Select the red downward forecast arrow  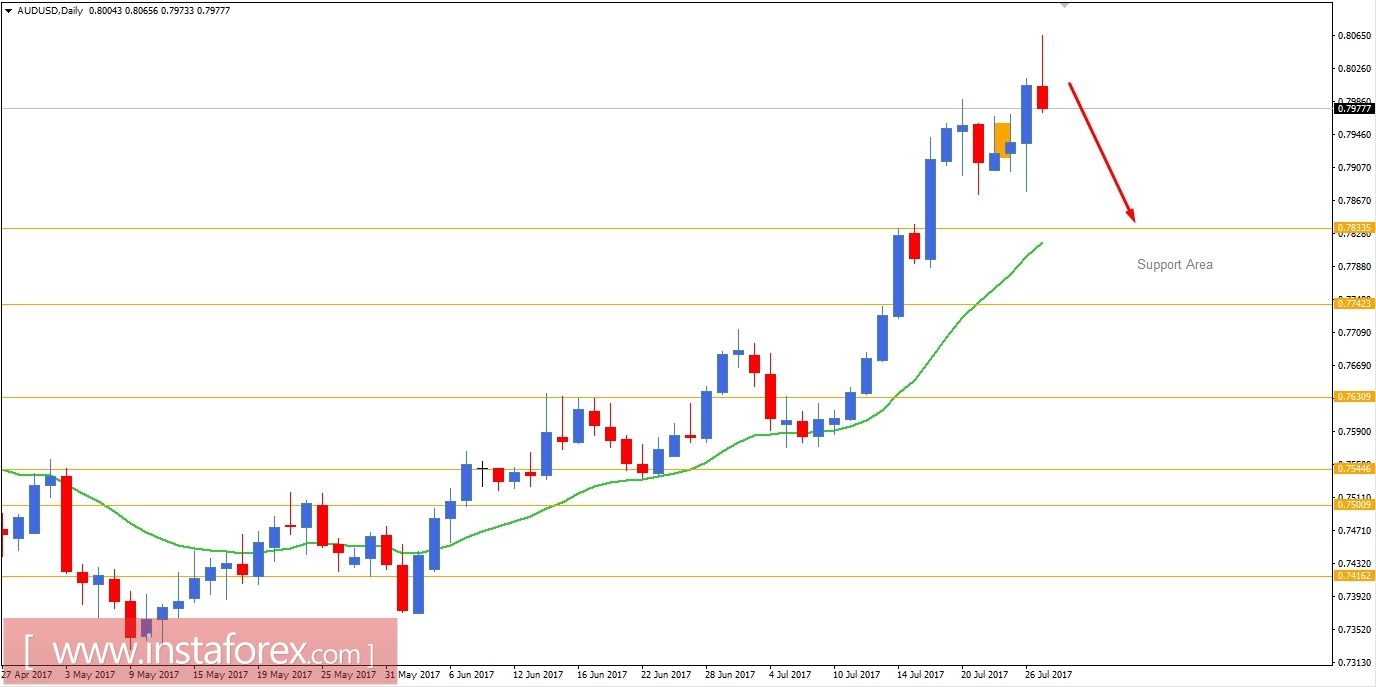coord(1100,150)
